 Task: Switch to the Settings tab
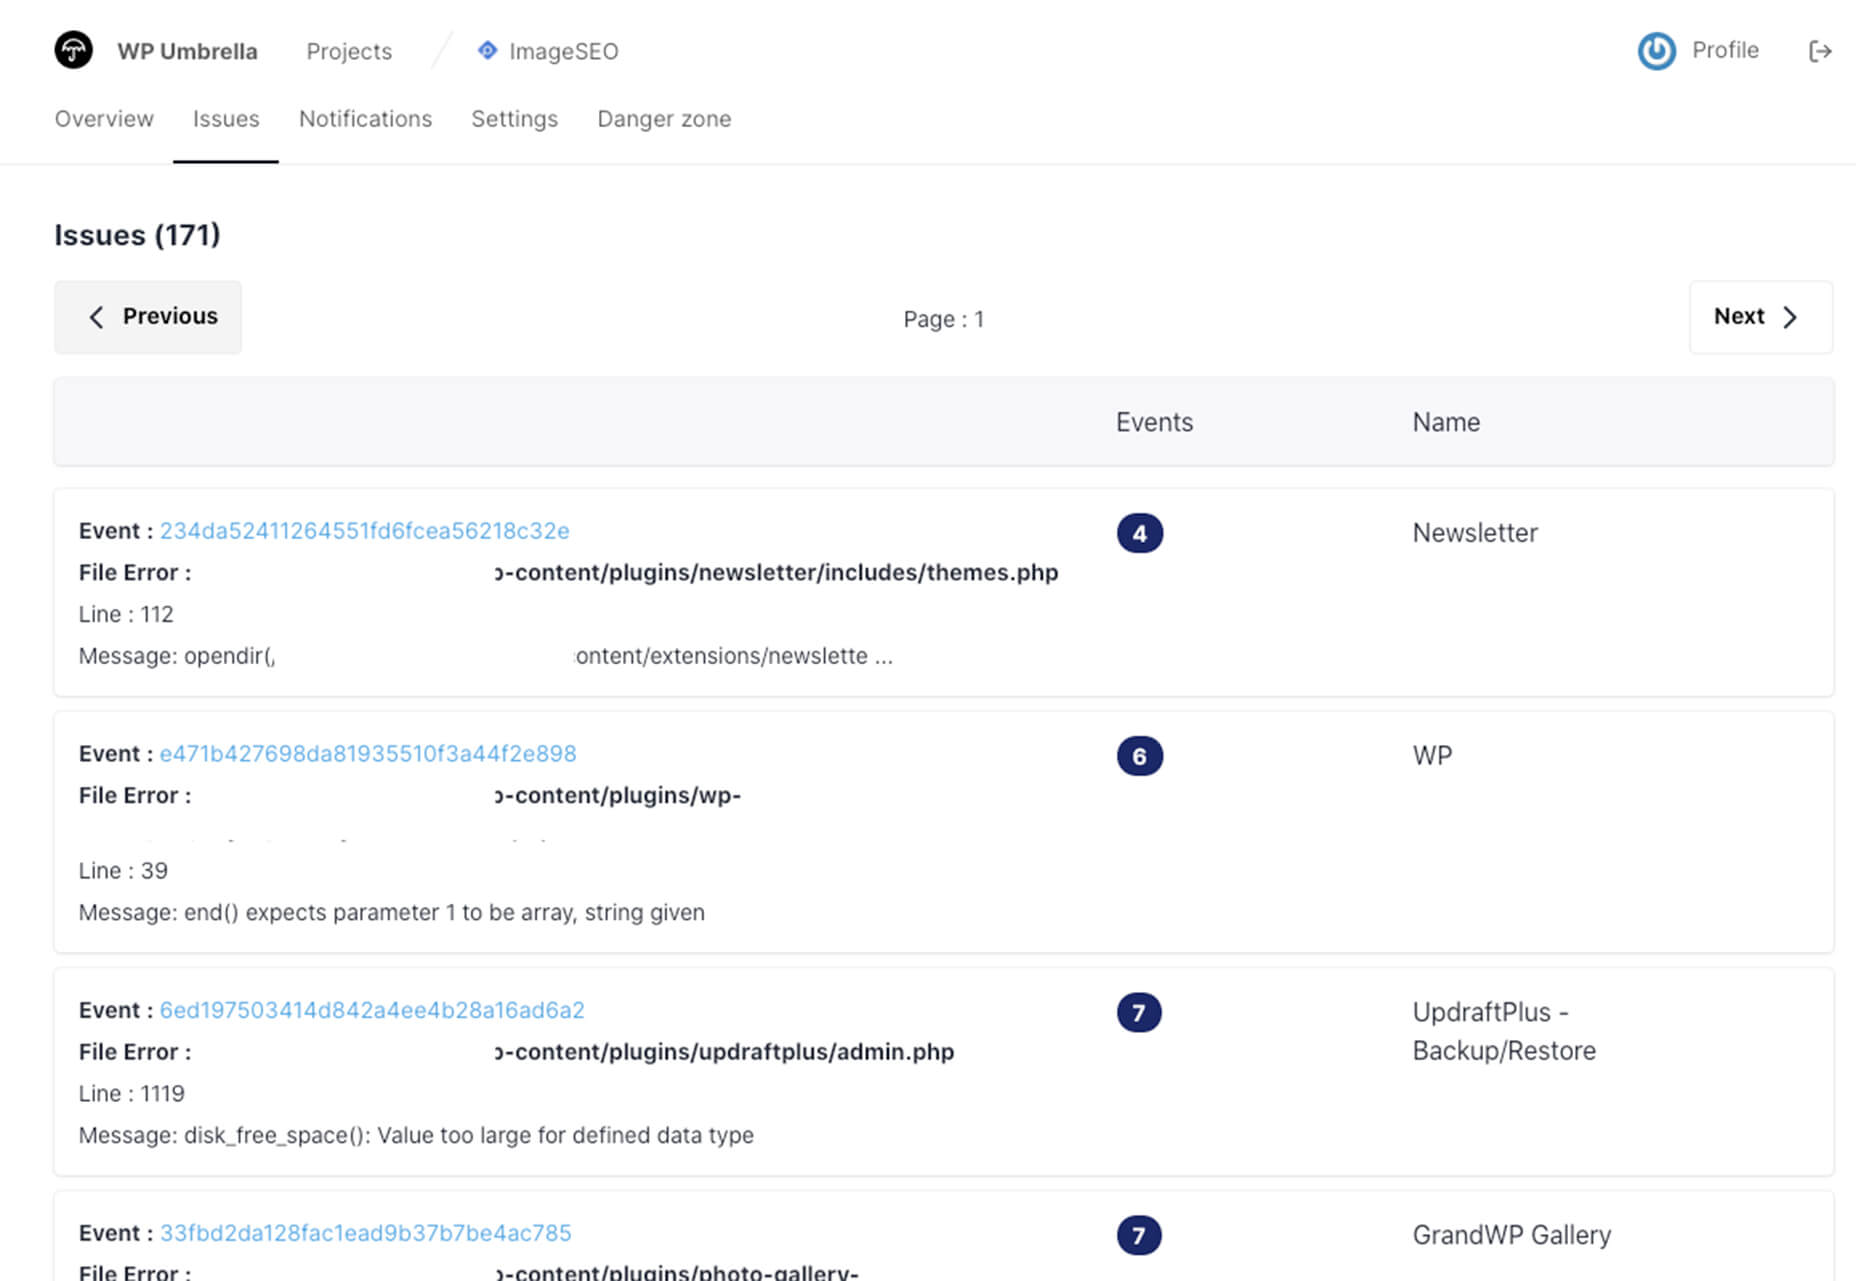514,119
